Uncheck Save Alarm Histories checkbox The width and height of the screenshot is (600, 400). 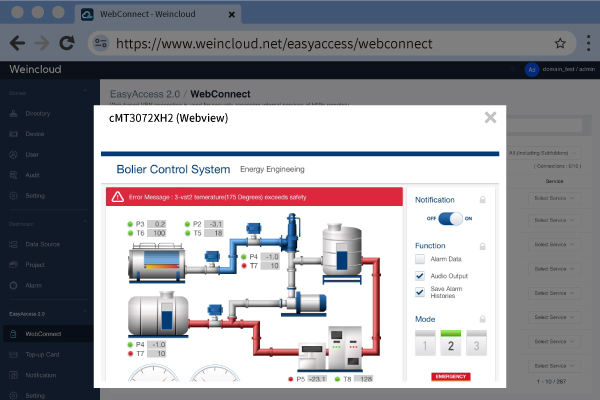point(420,292)
